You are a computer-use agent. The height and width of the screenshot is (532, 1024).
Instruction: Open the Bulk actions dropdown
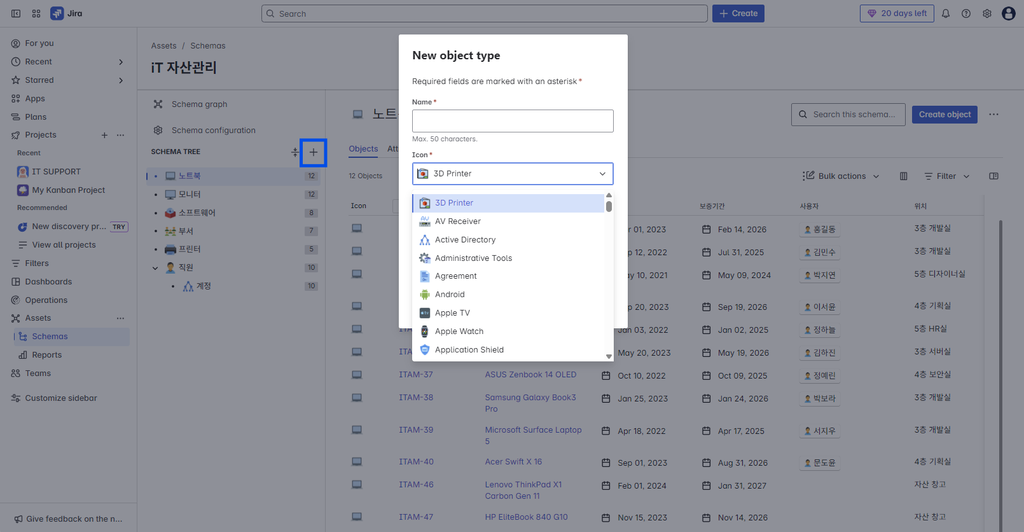(x=841, y=176)
